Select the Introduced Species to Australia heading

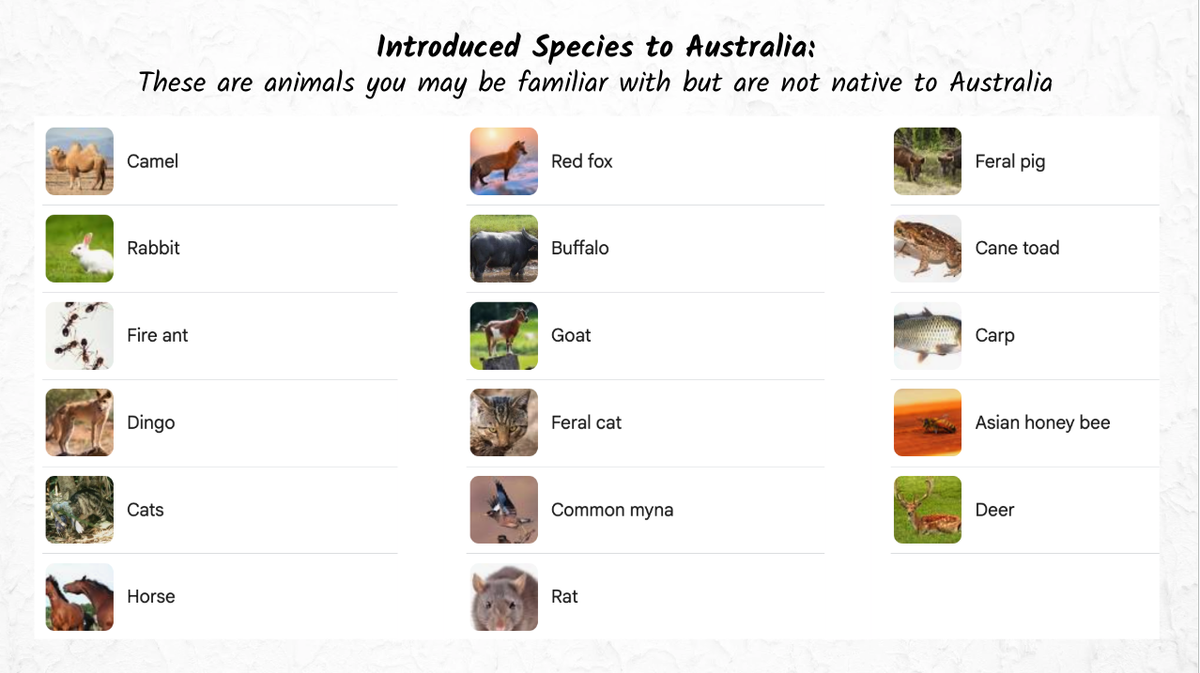tap(596, 46)
